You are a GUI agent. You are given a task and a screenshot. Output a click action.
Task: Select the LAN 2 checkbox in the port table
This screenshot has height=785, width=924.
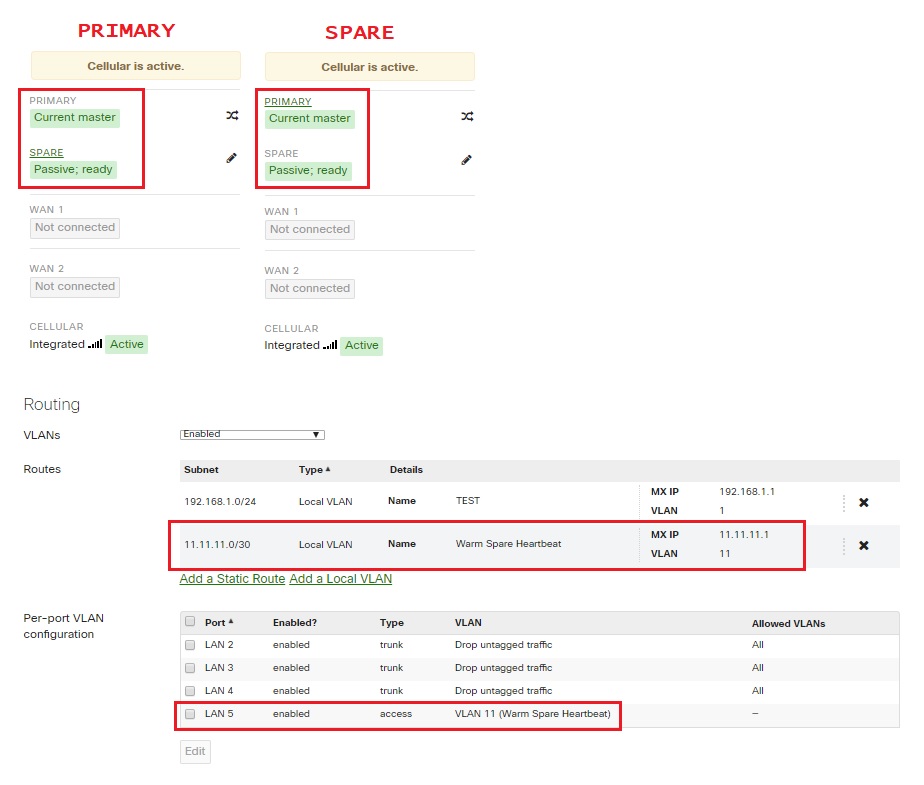click(x=189, y=644)
